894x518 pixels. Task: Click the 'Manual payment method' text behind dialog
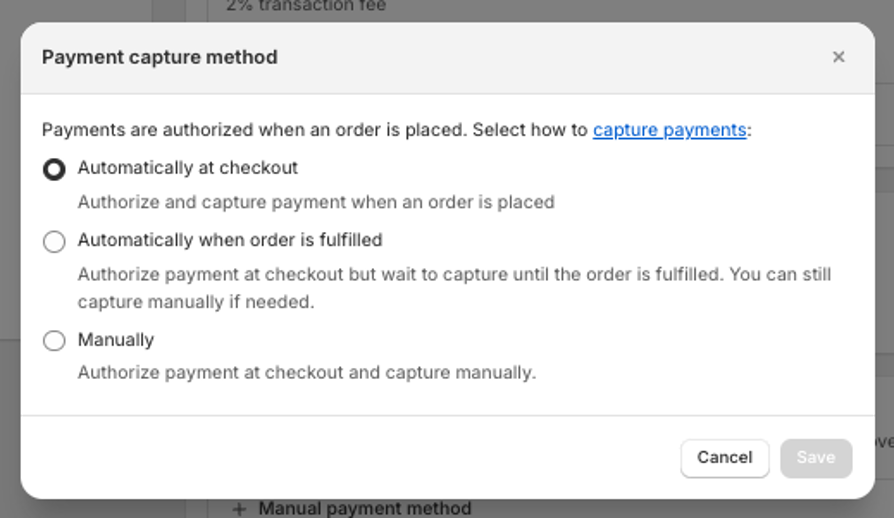364,509
